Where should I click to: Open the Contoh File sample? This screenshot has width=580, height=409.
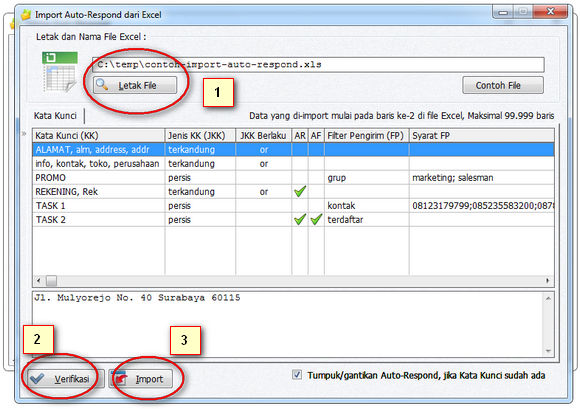tap(503, 85)
